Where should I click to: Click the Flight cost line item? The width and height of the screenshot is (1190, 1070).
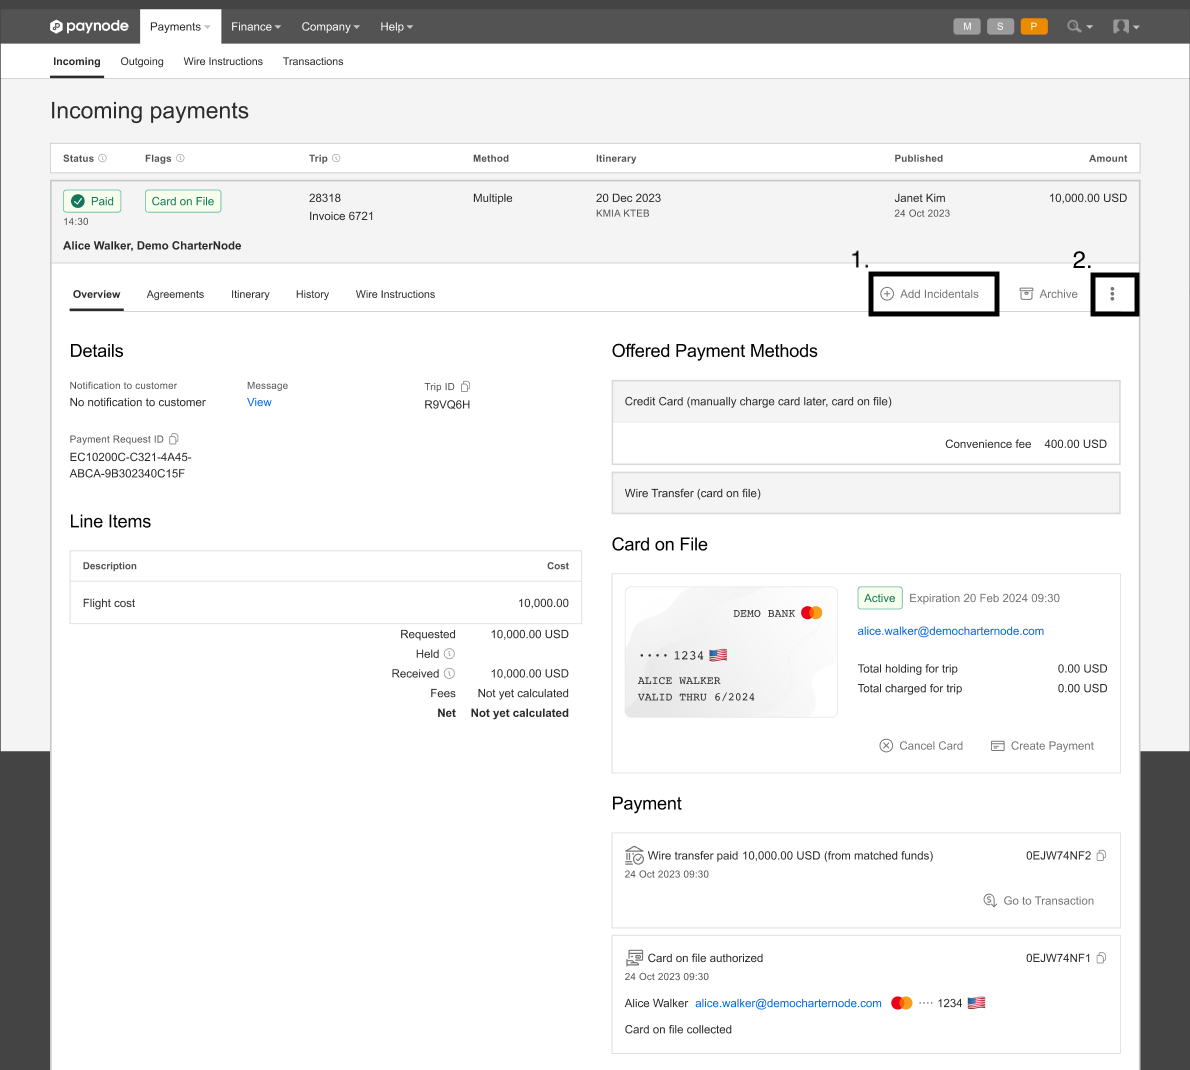click(x=326, y=603)
